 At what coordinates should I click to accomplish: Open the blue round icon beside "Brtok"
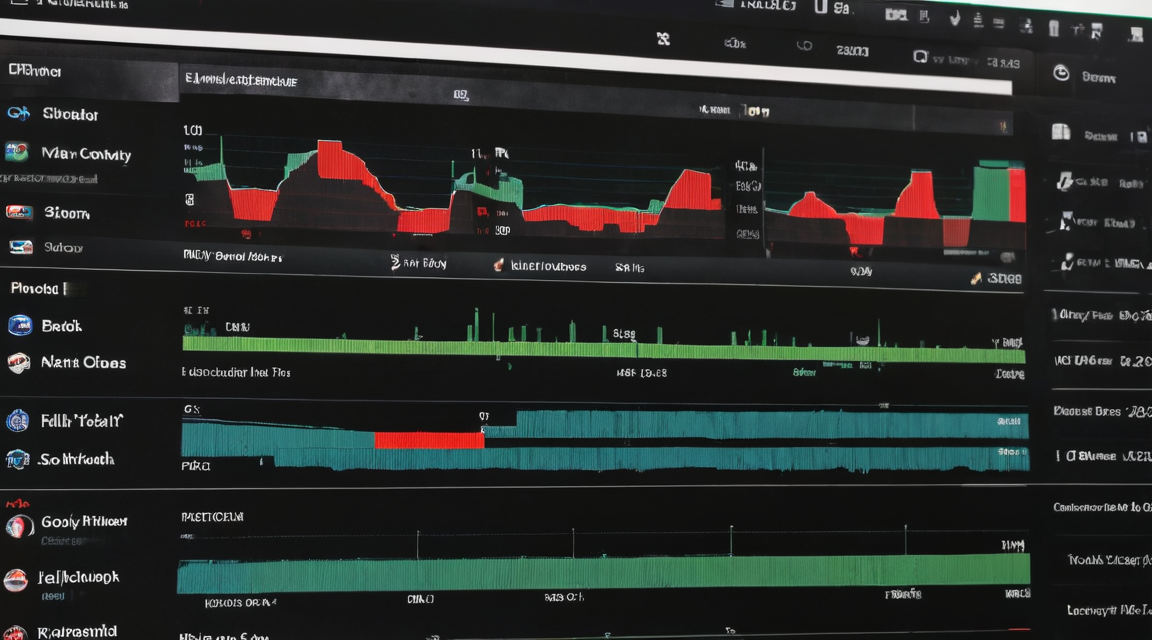coord(20,325)
